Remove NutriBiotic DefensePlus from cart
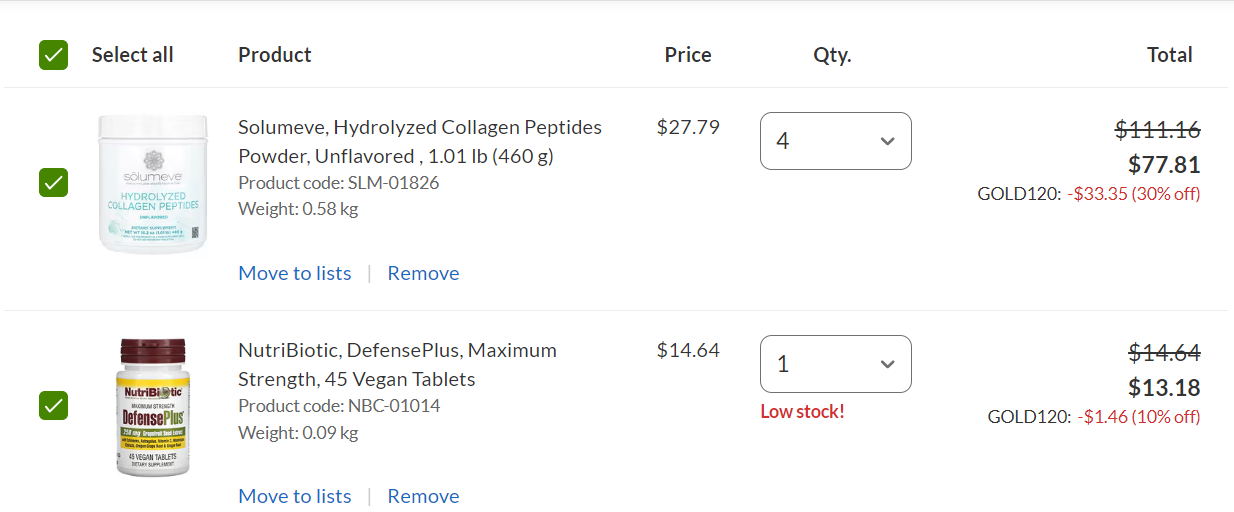Screen dimensions: 1234x512 [423, 496]
